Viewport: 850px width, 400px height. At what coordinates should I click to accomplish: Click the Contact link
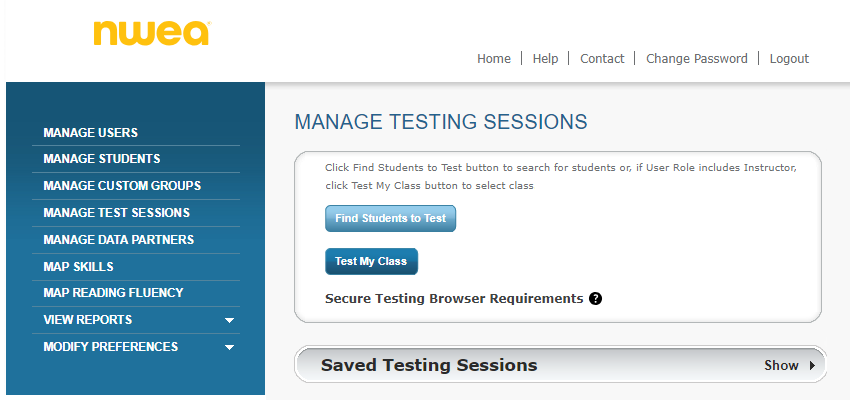point(602,59)
